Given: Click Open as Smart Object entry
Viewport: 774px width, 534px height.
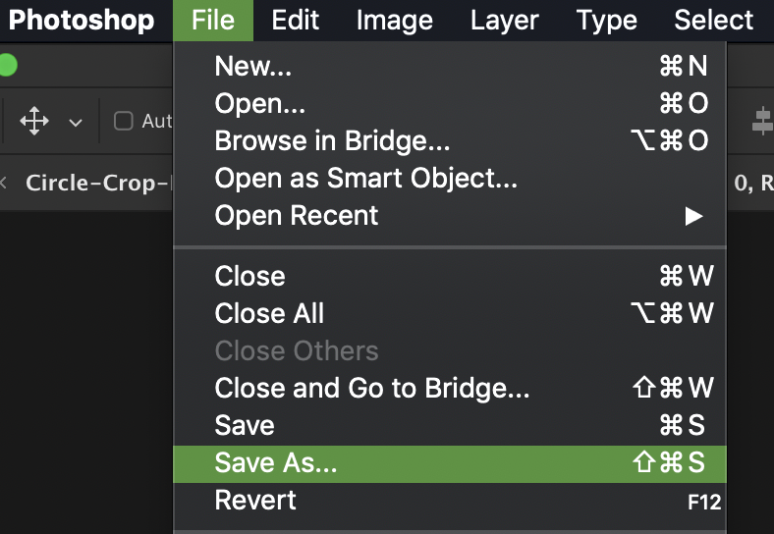Looking at the screenshot, I should (366, 179).
